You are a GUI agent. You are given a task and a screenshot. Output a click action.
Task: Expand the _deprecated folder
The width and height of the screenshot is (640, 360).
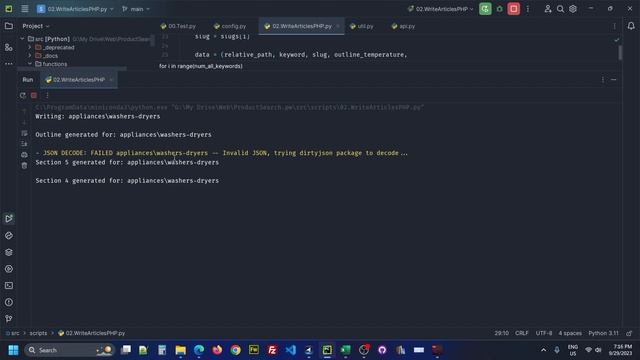pos(30,47)
